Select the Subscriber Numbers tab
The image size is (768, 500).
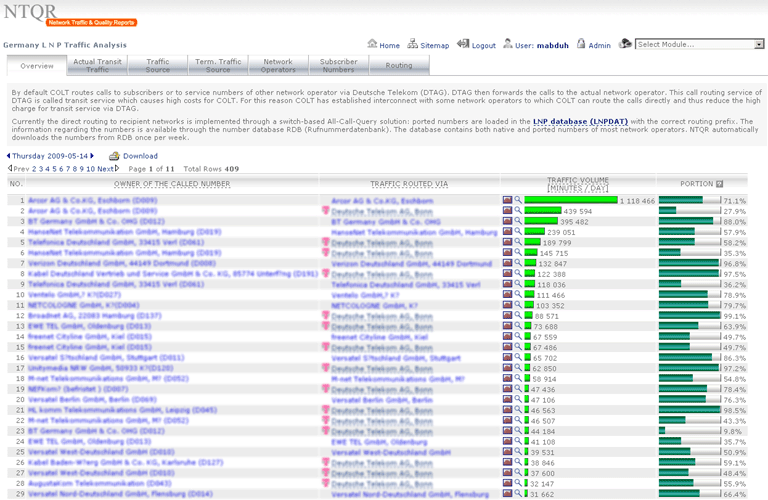tap(338, 65)
